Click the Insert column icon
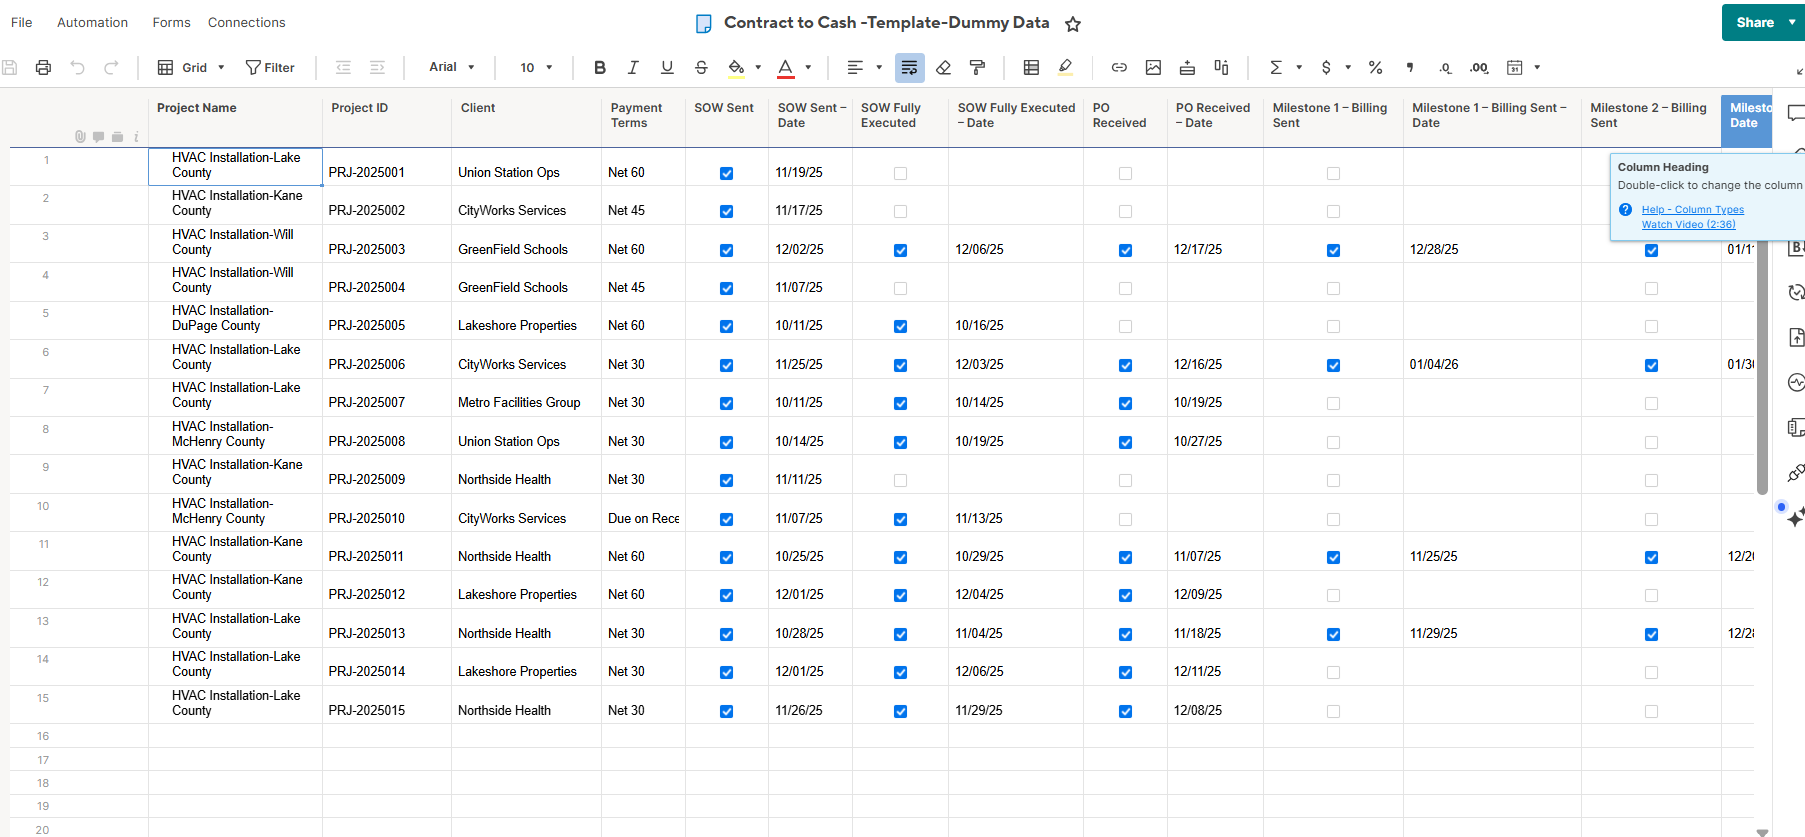 [x=1221, y=67]
